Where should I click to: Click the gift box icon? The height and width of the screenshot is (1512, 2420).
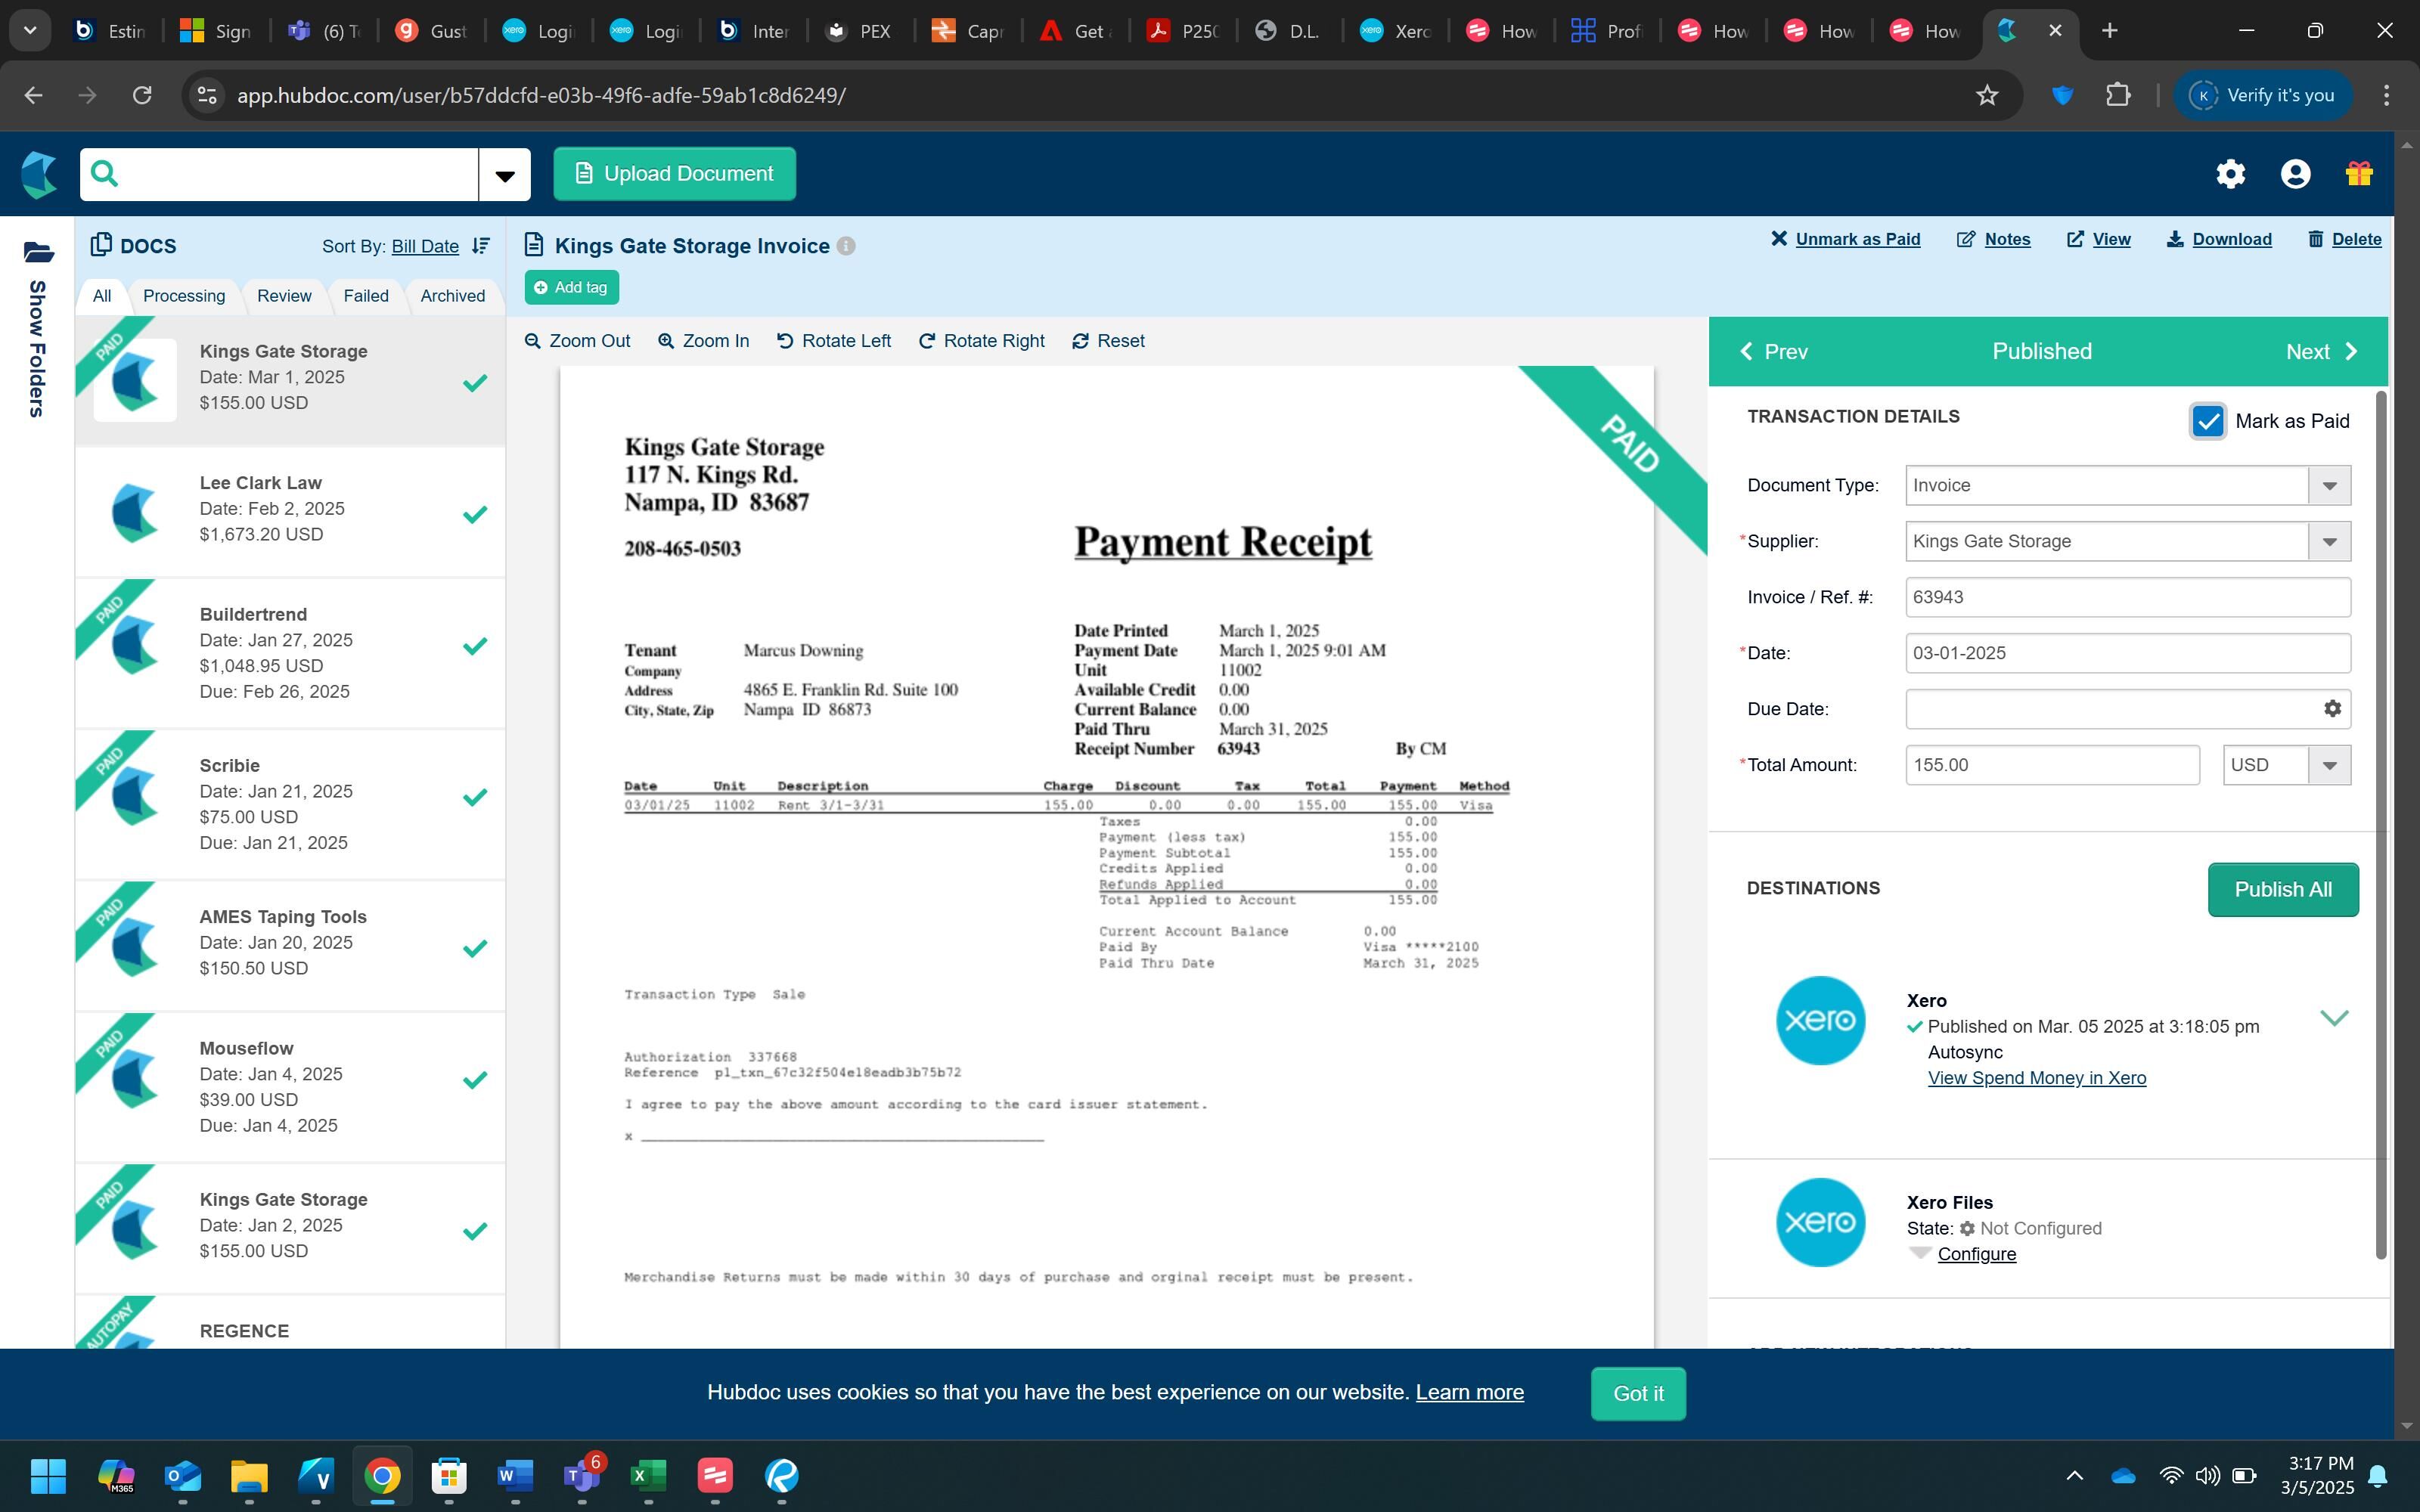2359,174
